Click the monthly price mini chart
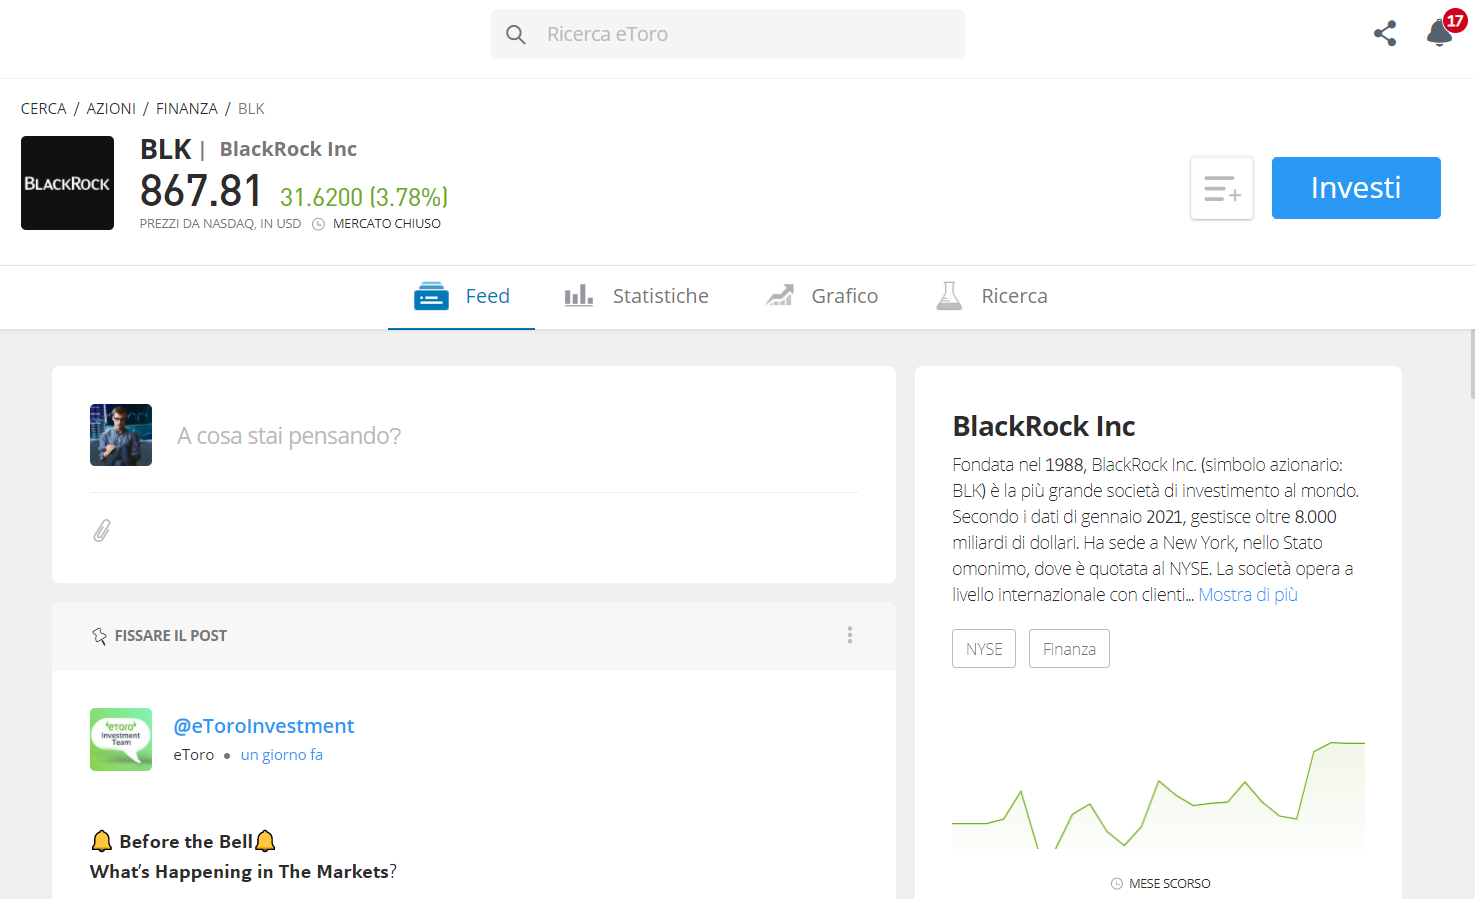This screenshot has height=899, width=1475. coord(1158,795)
